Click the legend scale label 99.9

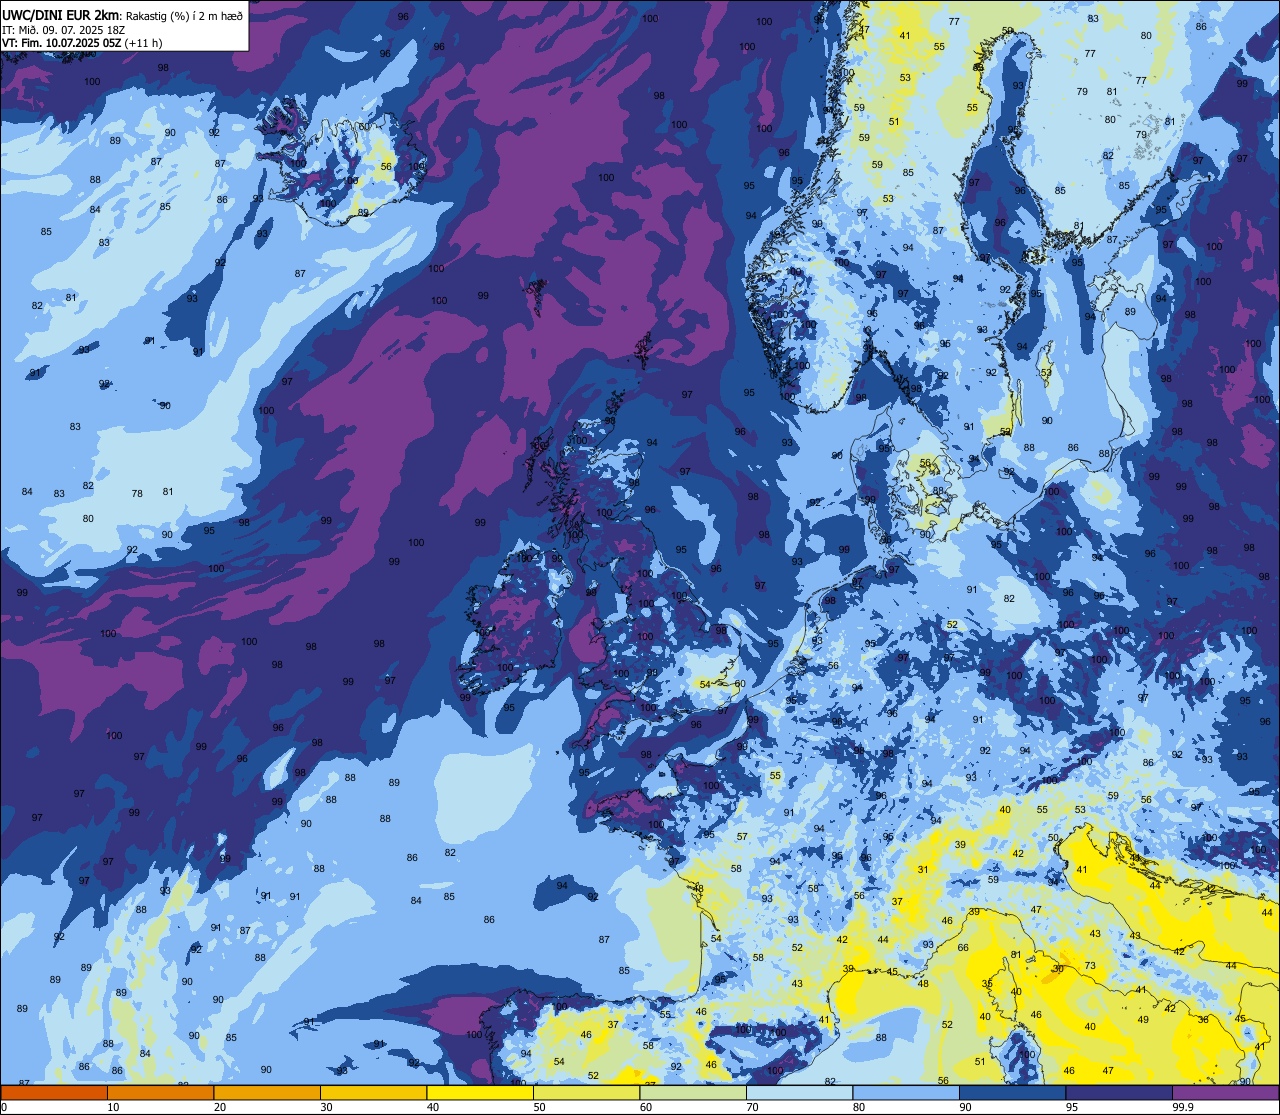click(1182, 1107)
